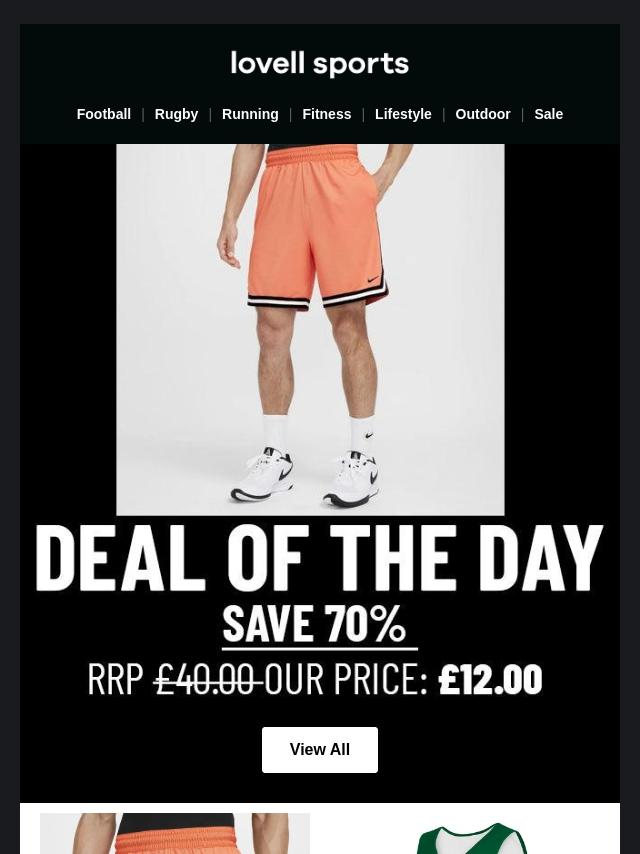The width and height of the screenshot is (640, 854).
Task: Select Running in the navigation bar
Action: tap(250, 114)
